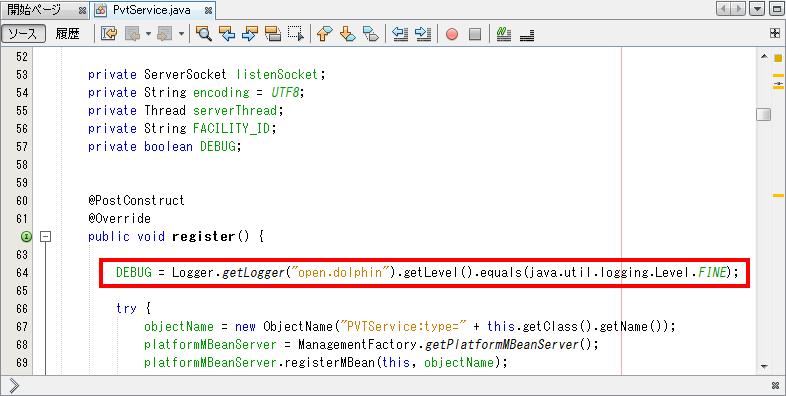The width and height of the screenshot is (786, 396).
Task: Click line number 64 in gutter
Action: click(x=22, y=273)
